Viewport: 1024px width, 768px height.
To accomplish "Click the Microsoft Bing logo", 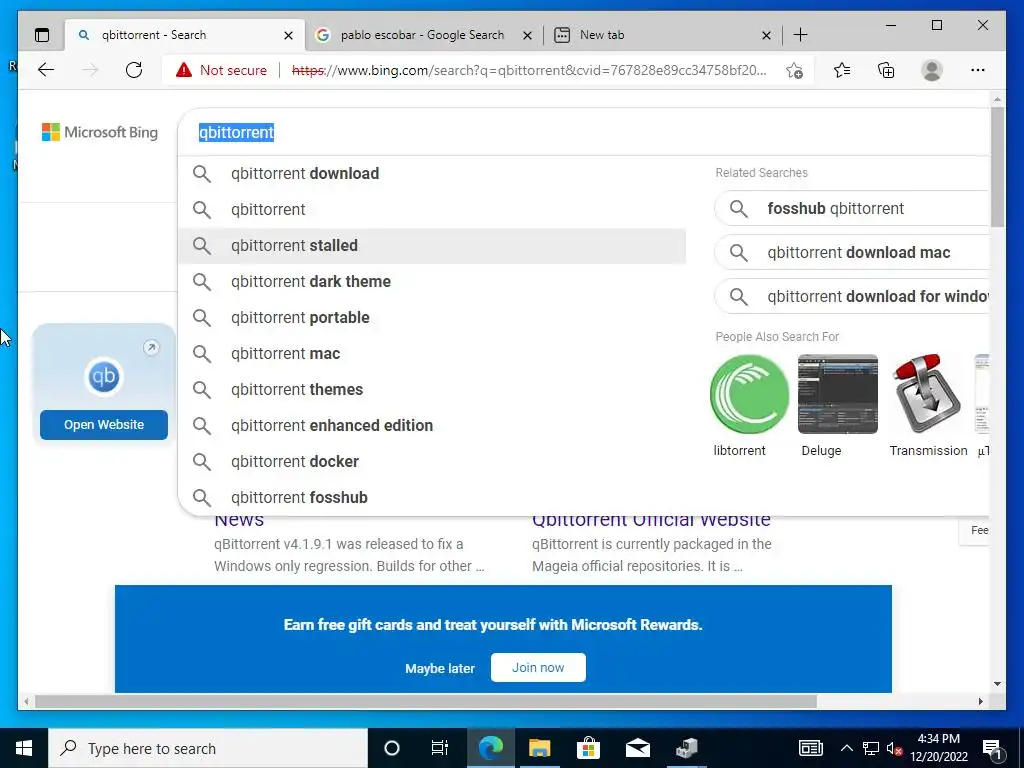I will 100,132.
